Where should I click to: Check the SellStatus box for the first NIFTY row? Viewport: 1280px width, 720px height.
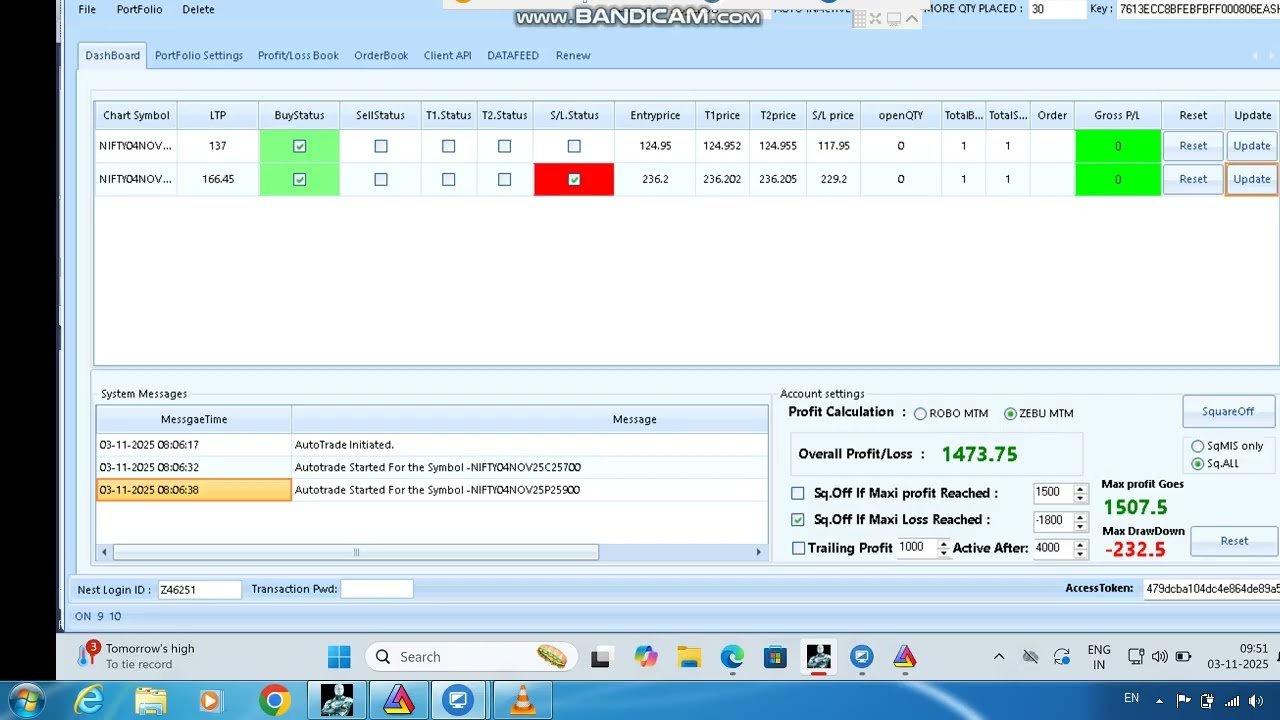380,145
